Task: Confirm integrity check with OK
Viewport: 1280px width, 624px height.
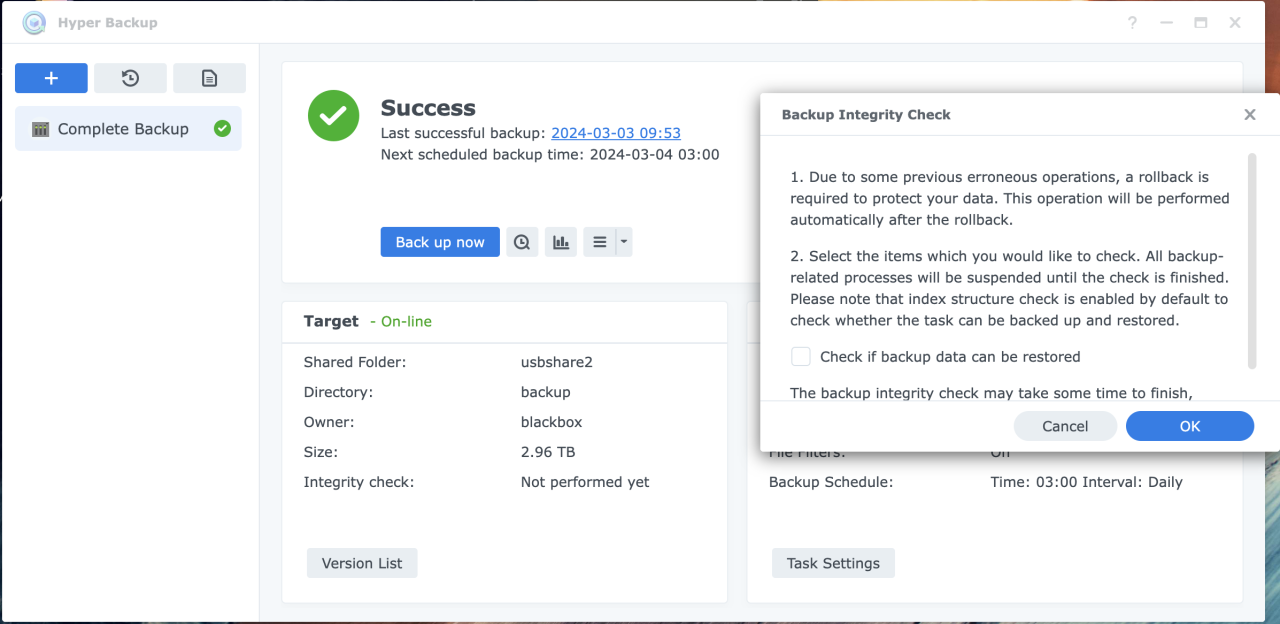Action: click(1189, 426)
